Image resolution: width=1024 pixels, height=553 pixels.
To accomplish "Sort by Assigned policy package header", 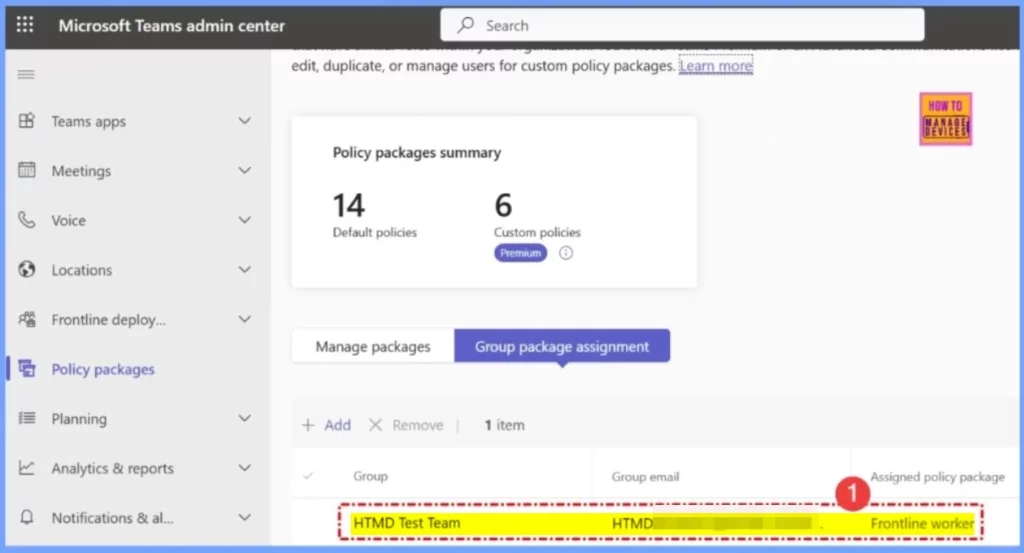I will [937, 477].
